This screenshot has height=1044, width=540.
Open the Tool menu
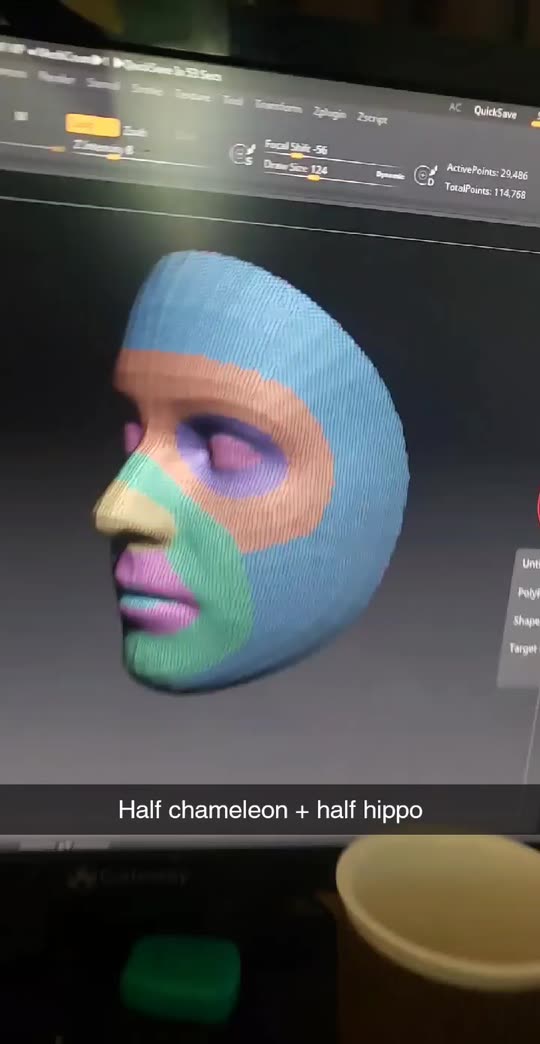[x=232, y=100]
